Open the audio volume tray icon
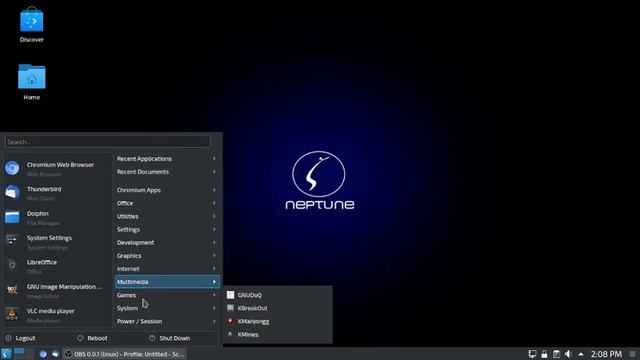640x360 pixels. [568, 354]
